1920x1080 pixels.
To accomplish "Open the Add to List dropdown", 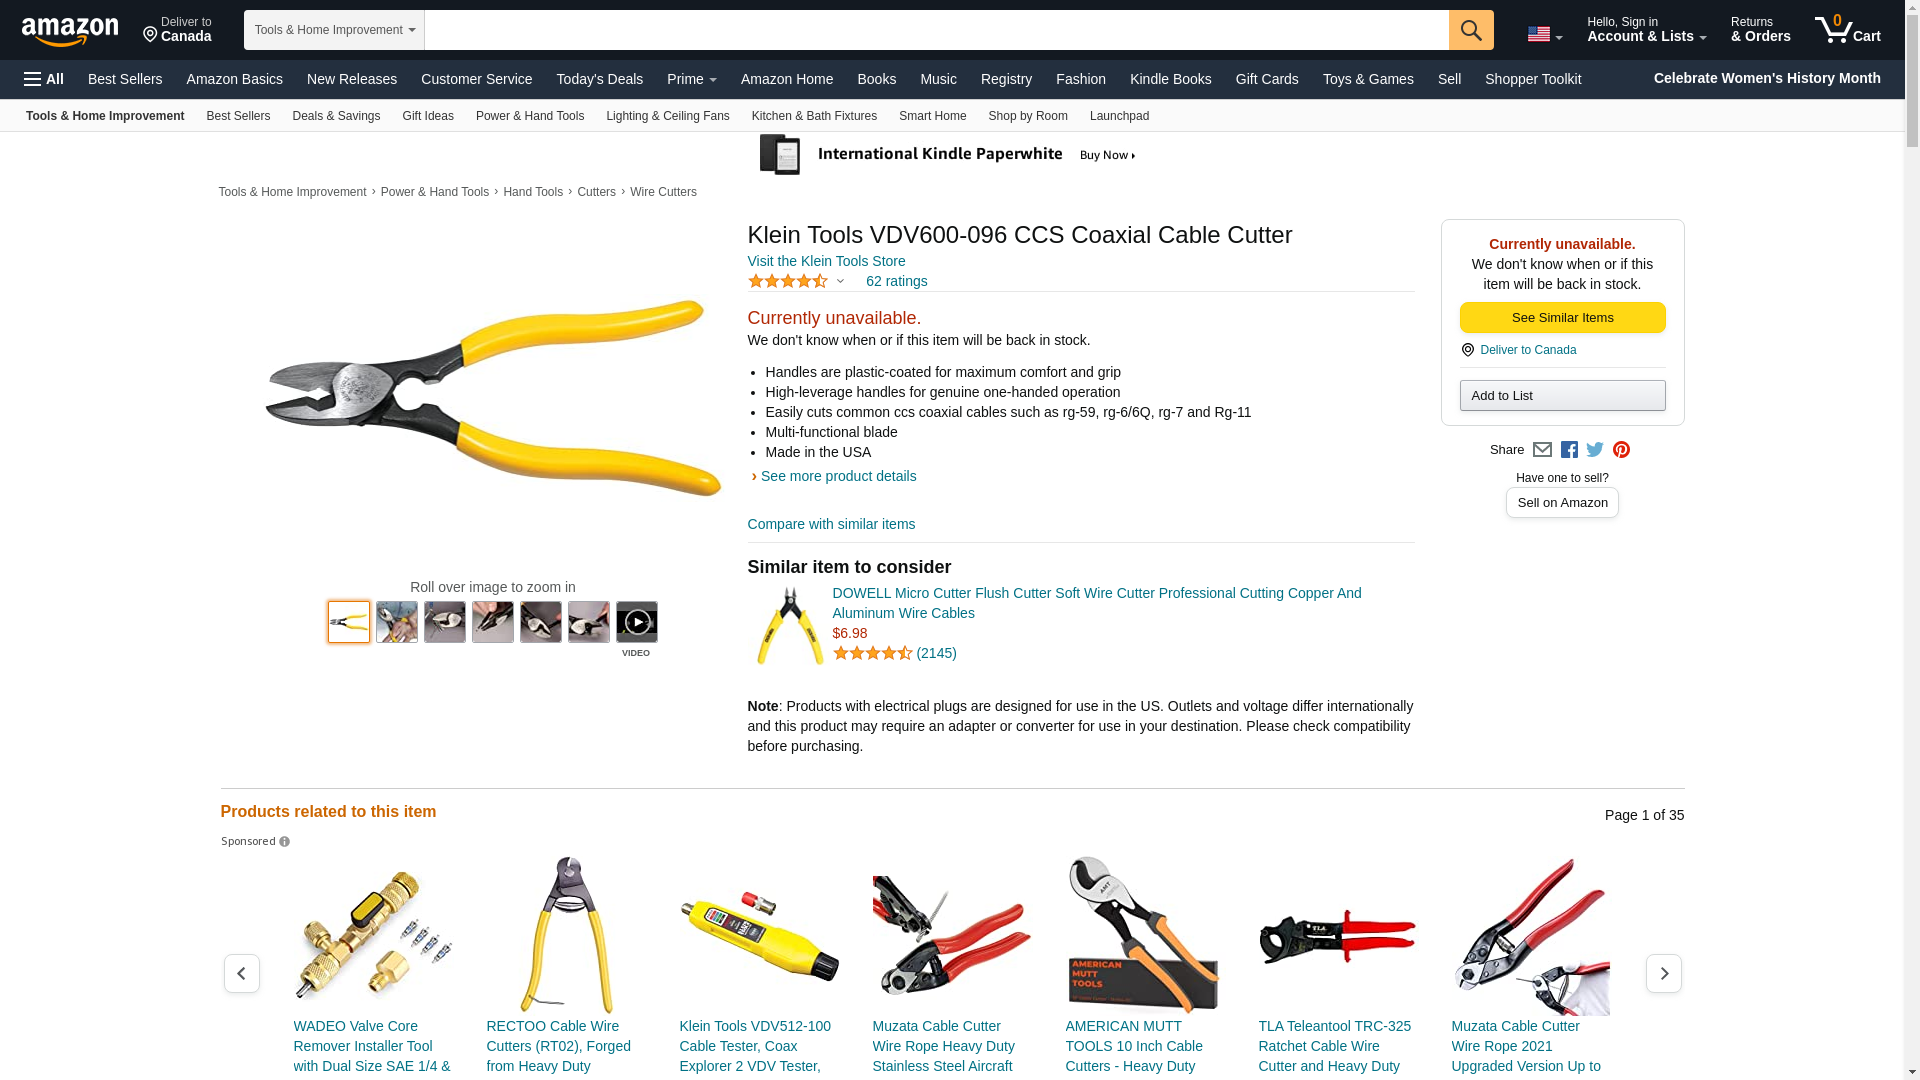I will (x=1562, y=396).
